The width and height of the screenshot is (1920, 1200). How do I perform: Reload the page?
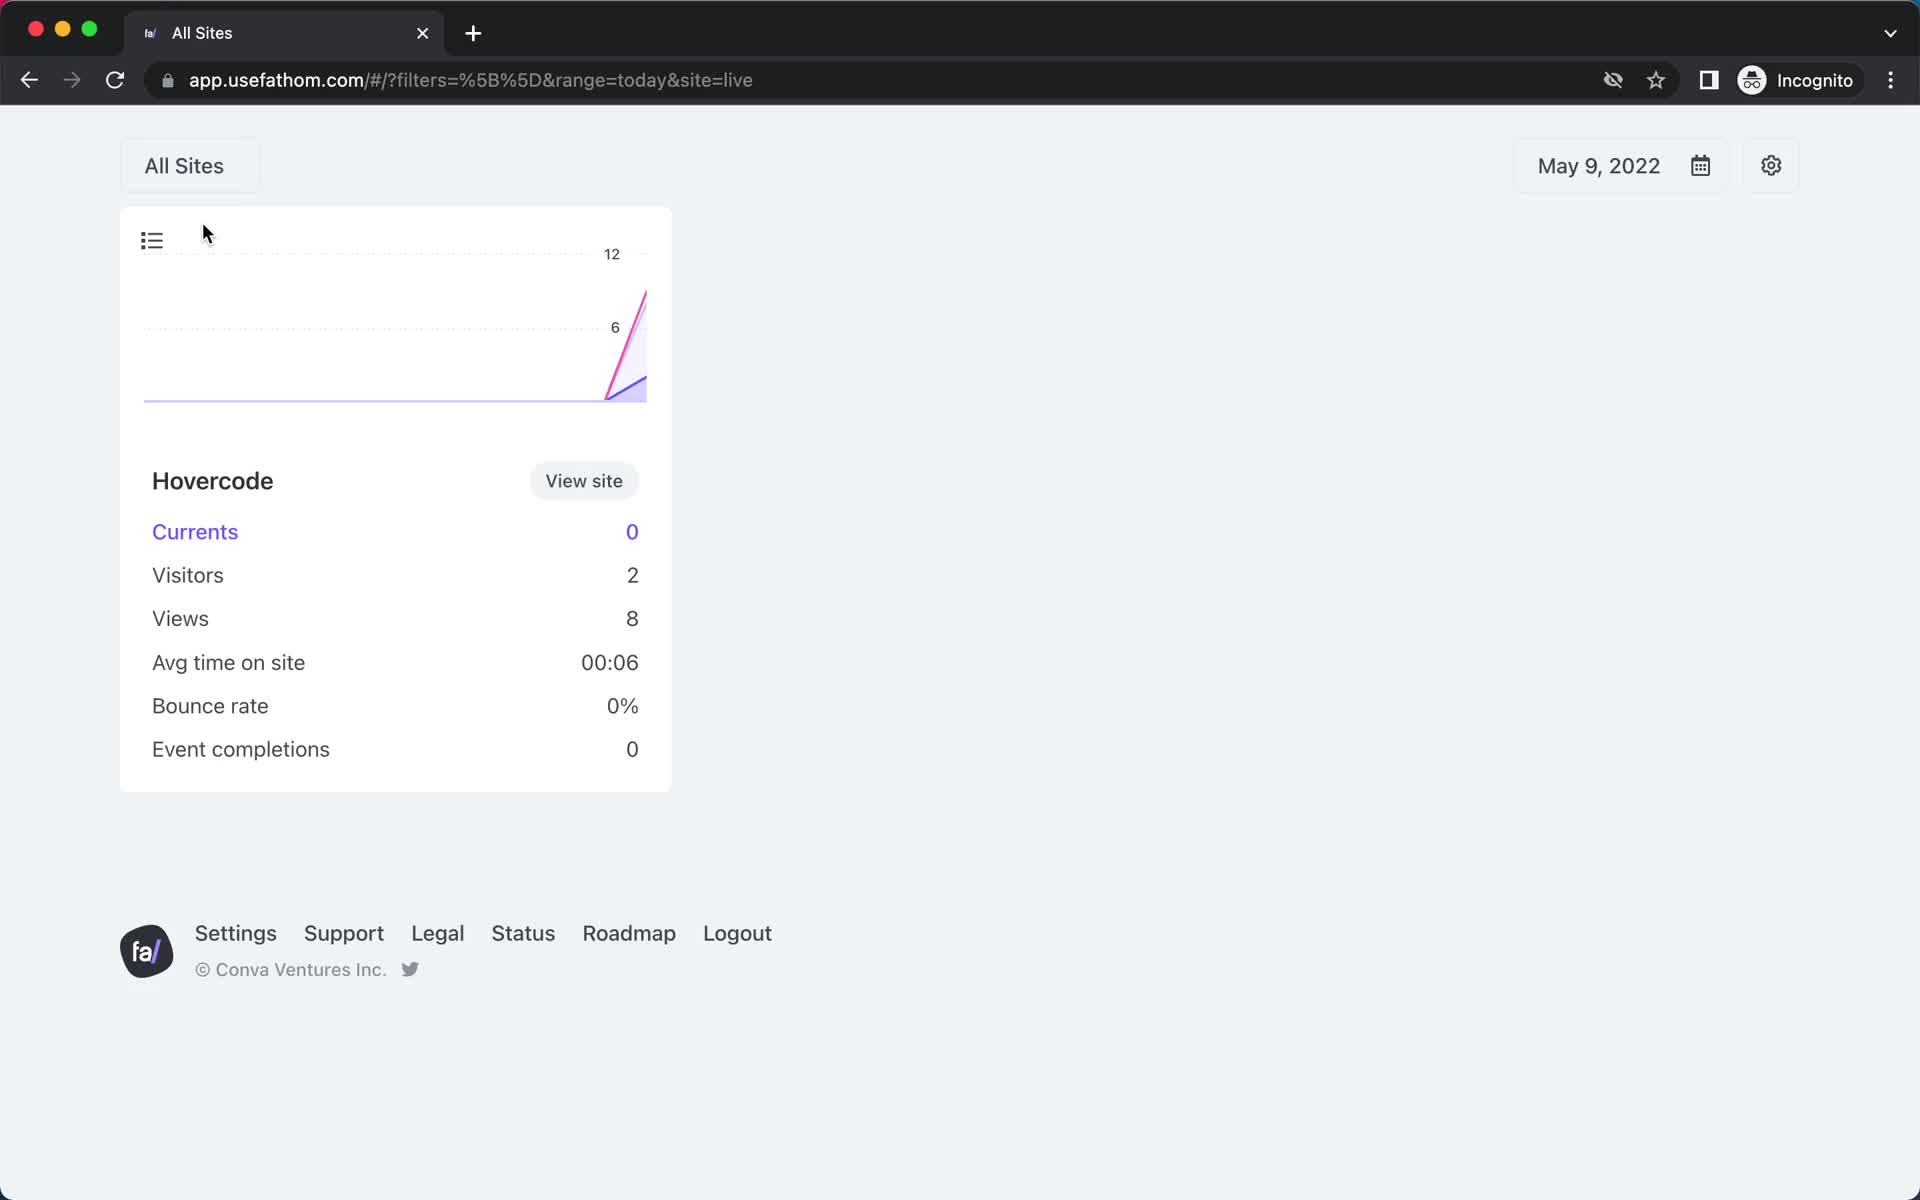(115, 80)
